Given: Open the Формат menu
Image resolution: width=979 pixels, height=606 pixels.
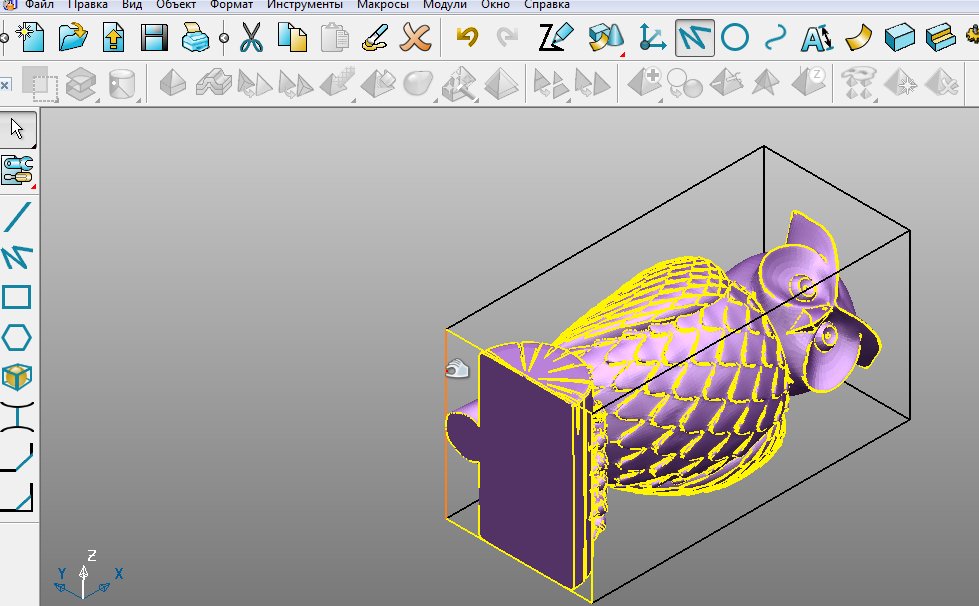Looking at the screenshot, I should (232, 4).
